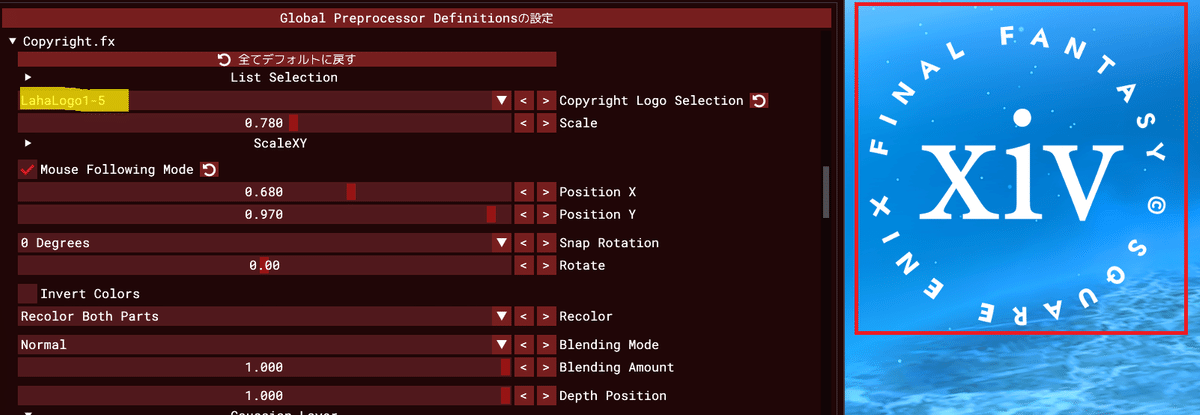Click the 全てデフォルトに戻す reset button

[286, 60]
